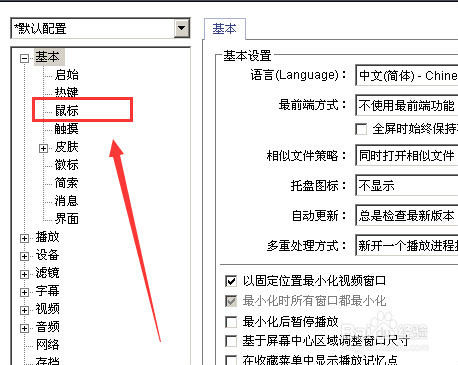The image size is (458, 365).
Task: Open the 多重处理方式 combo box
Action: 407,246
